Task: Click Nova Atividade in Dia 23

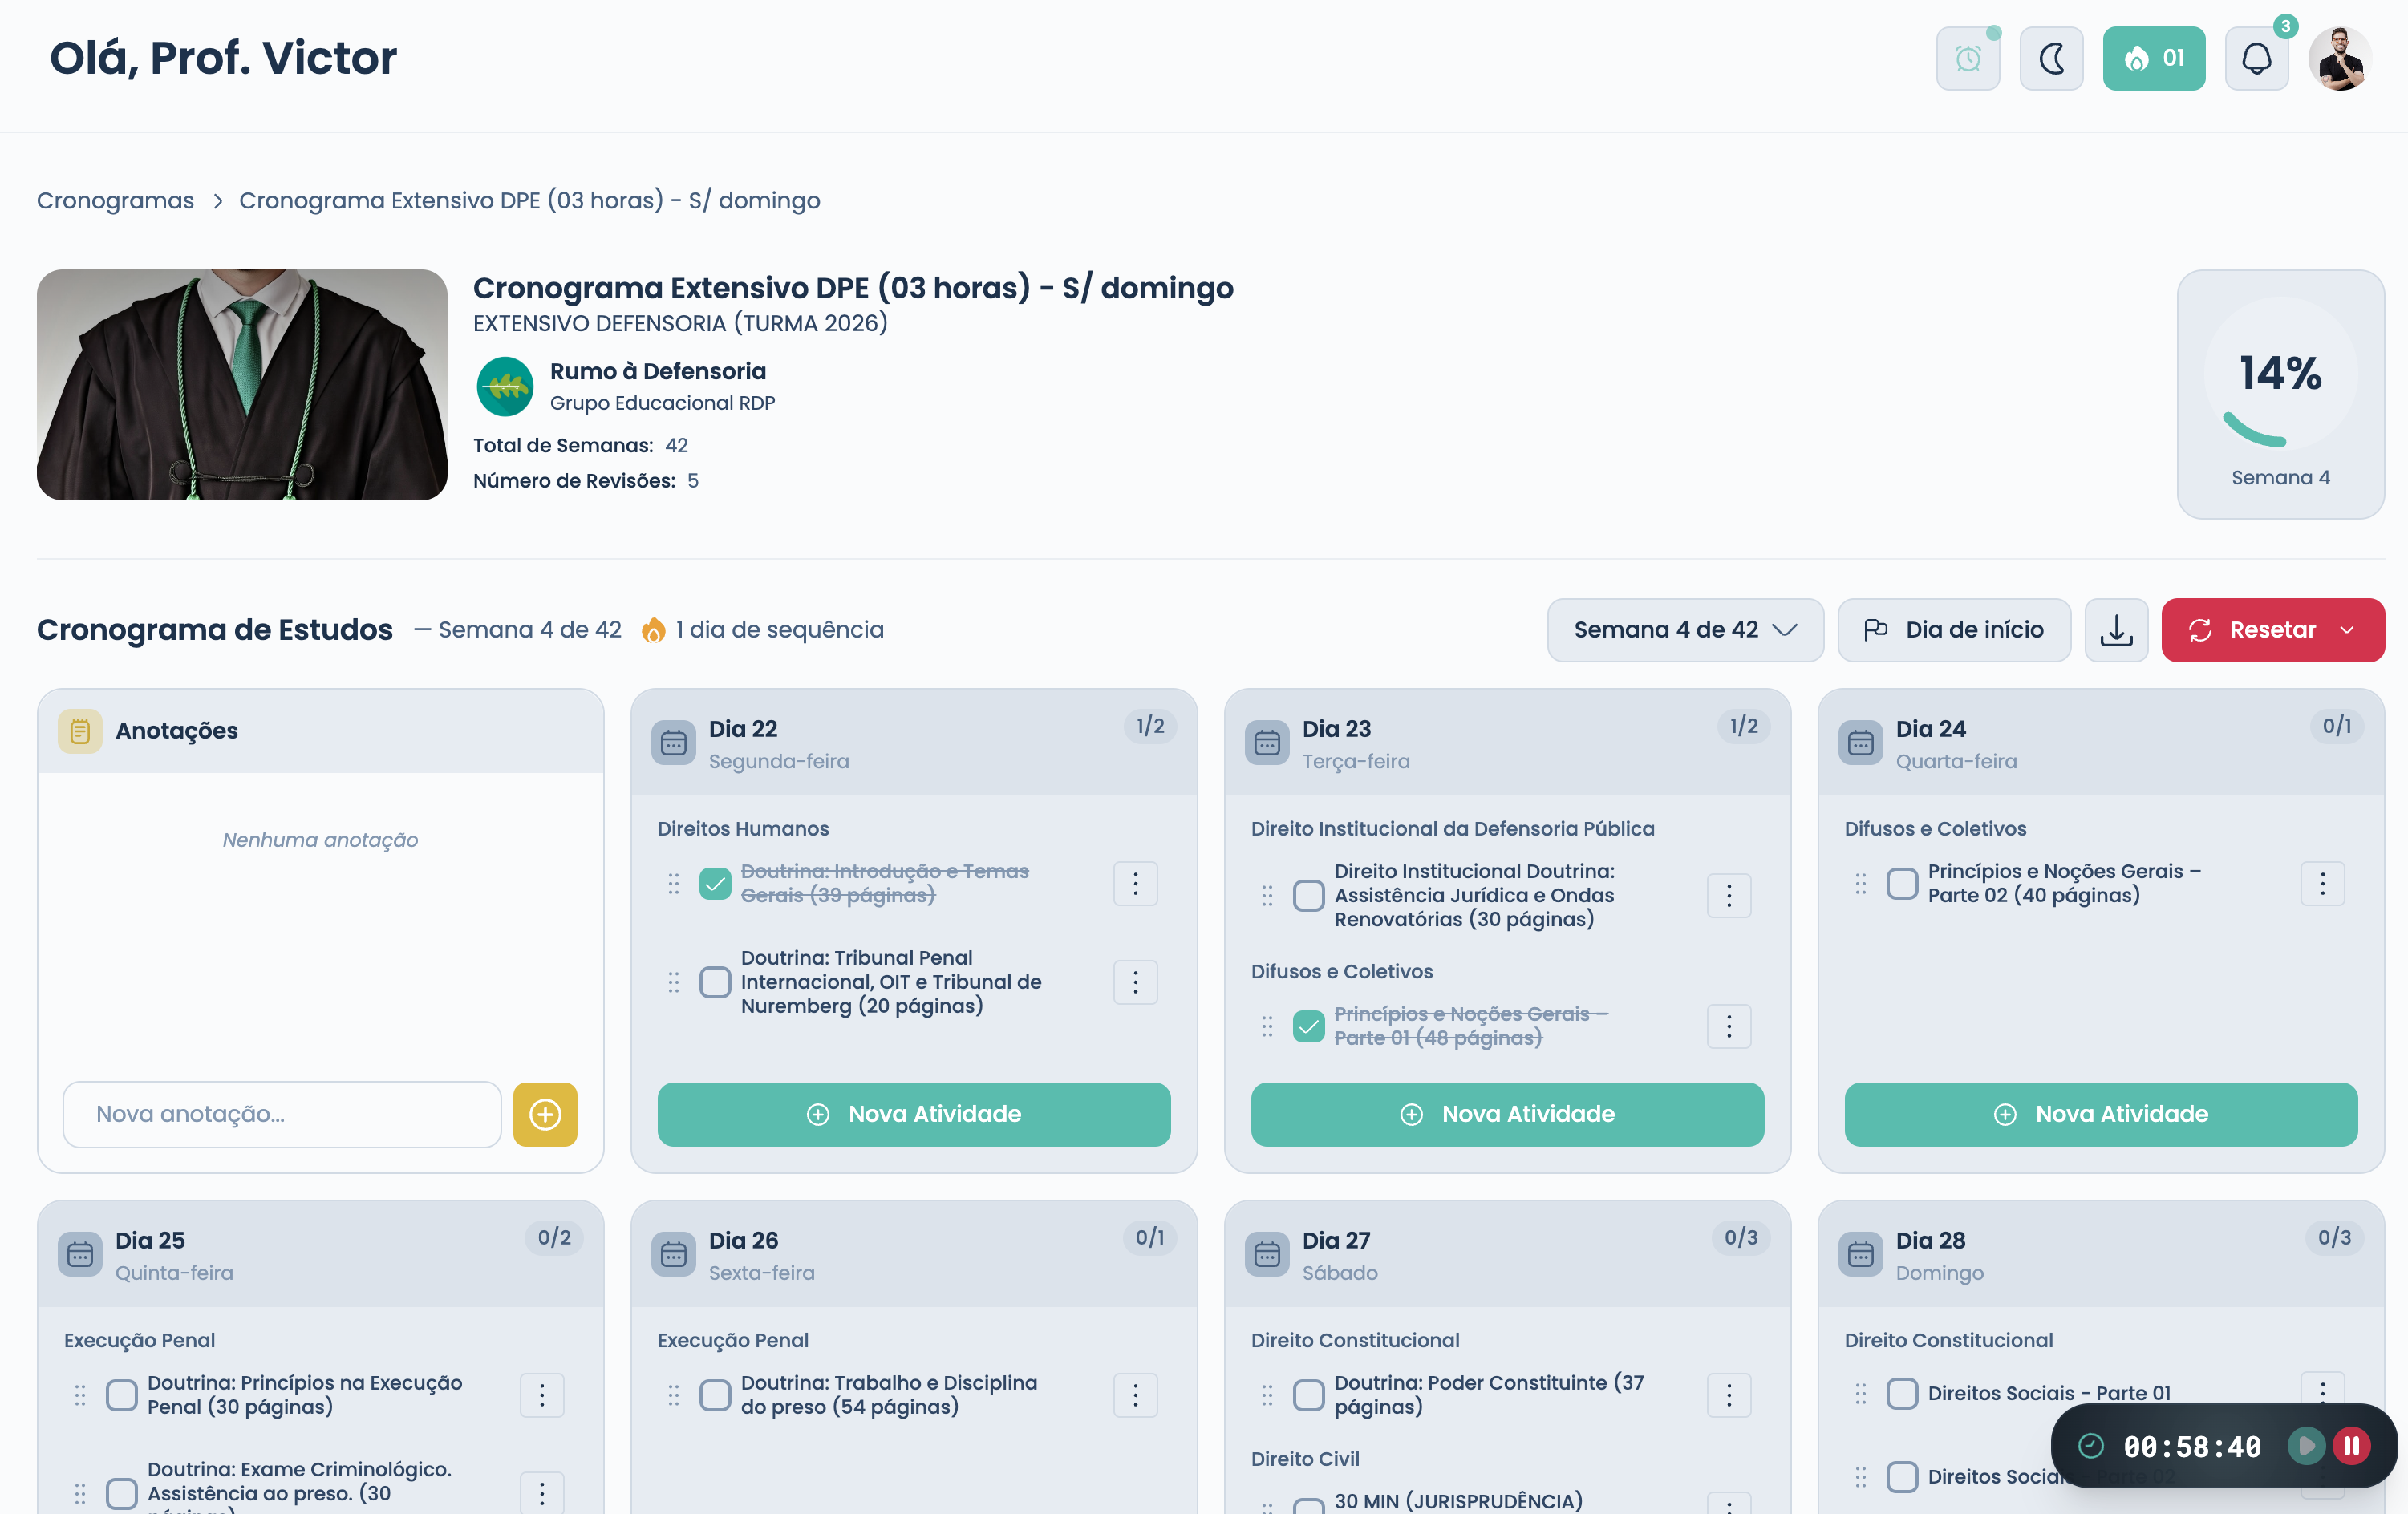Action: point(1507,1114)
